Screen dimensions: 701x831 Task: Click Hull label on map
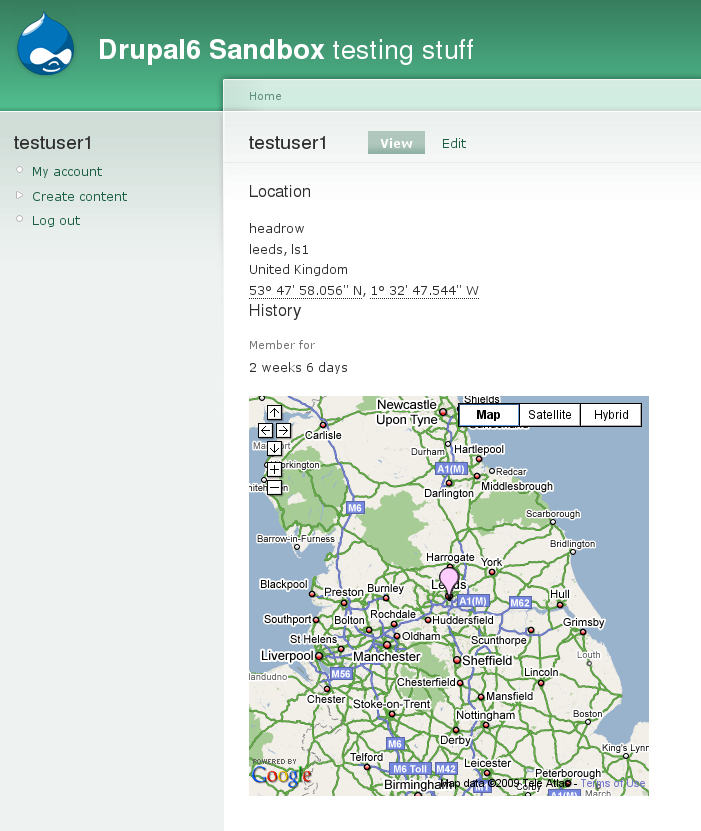(x=560, y=594)
